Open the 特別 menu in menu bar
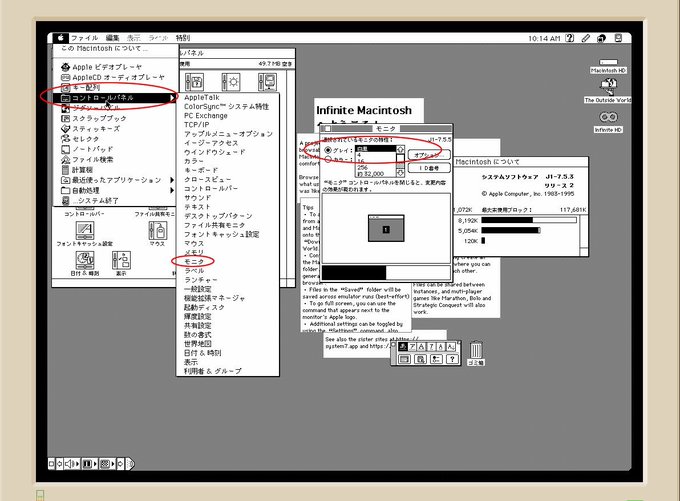Image resolution: width=680 pixels, height=501 pixels. 183,38
